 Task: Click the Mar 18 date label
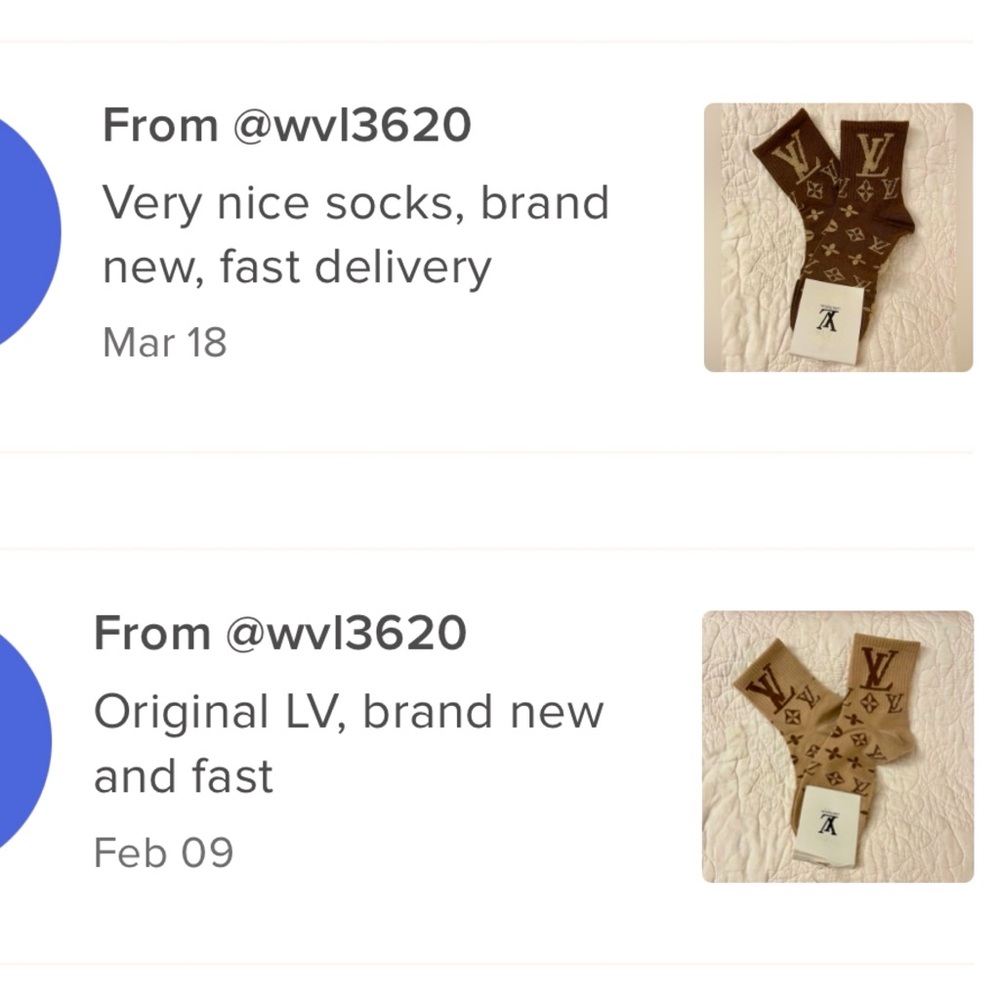(x=163, y=343)
